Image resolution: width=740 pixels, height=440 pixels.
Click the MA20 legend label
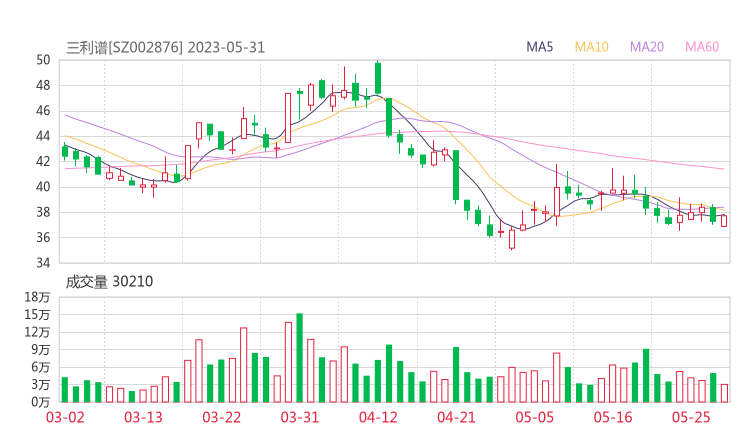click(647, 47)
